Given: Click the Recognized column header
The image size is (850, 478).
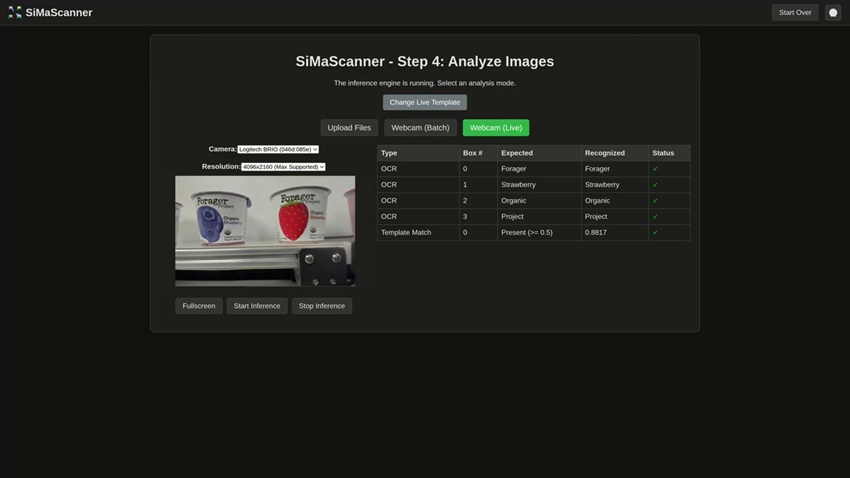Looking at the screenshot, I should click(605, 153).
